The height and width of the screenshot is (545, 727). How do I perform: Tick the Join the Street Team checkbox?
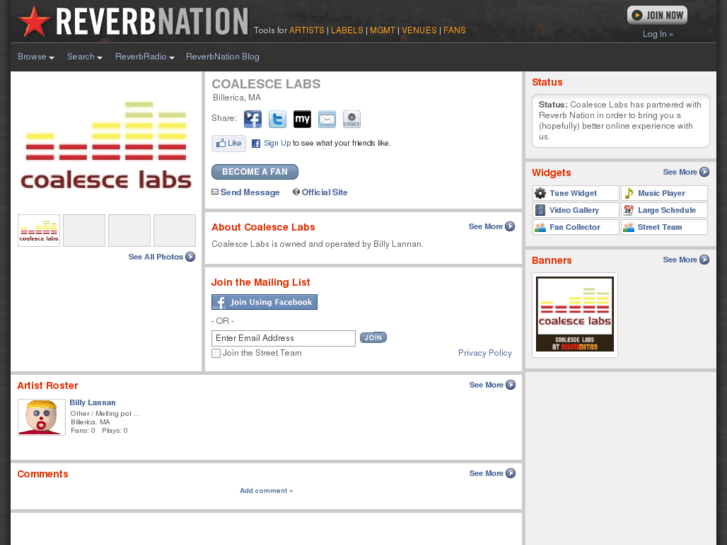click(x=216, y=353)
